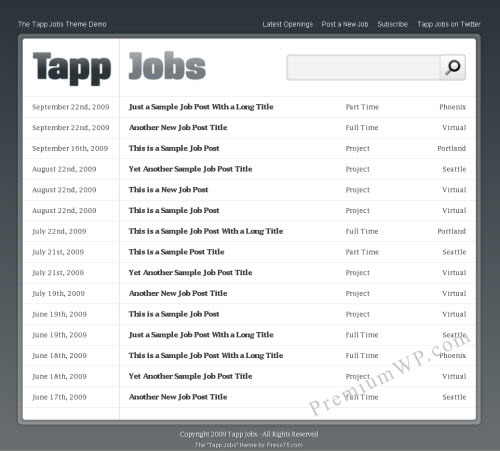The height and width of the screenshot is (451, 500).
Task: Open September 22nd Another New Job Post Title
Action: (x=178, y=128)
